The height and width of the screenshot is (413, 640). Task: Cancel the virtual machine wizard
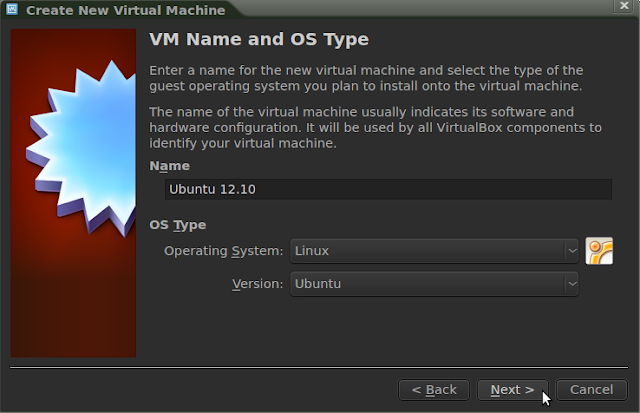pyautogui.click(x=591, y=389)
